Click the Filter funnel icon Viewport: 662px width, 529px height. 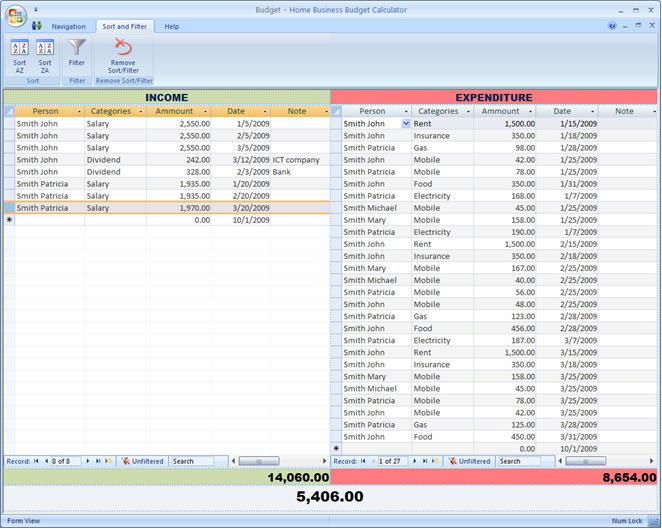[77, 46]
